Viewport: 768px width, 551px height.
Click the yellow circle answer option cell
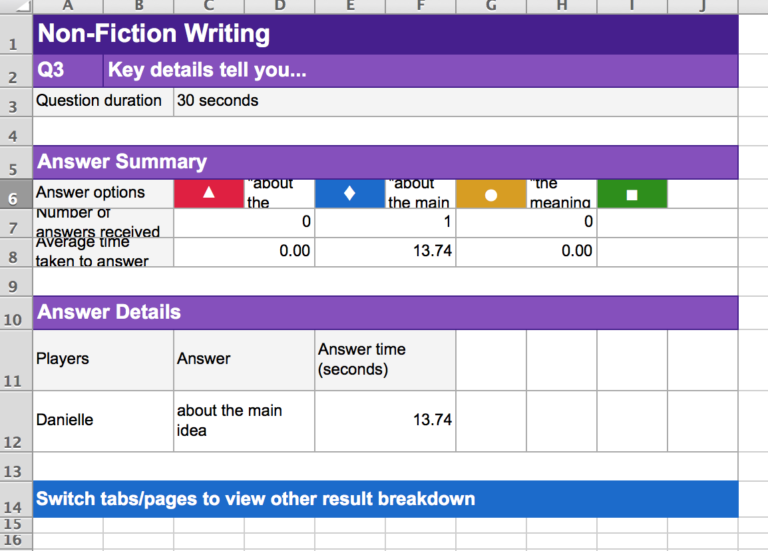(490, 194)
